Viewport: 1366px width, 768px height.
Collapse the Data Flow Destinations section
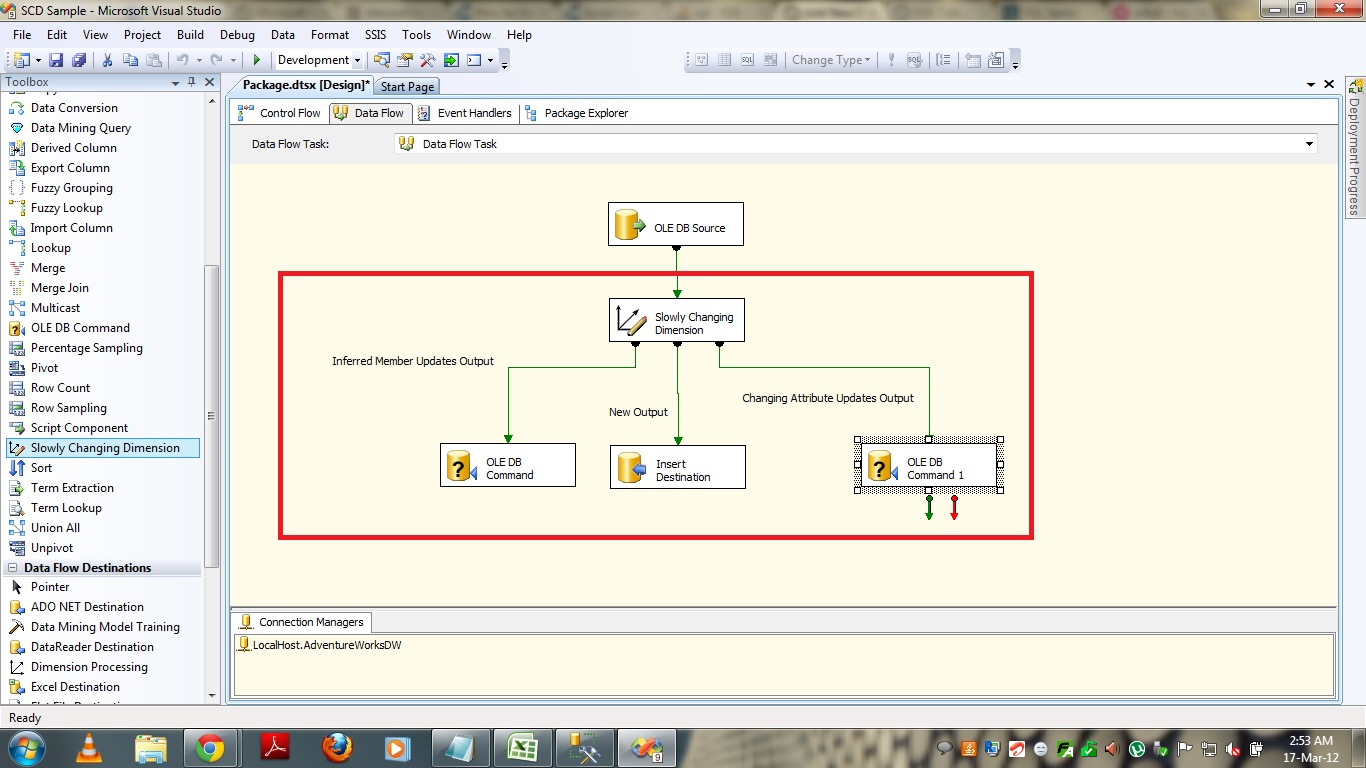(13, 568)
